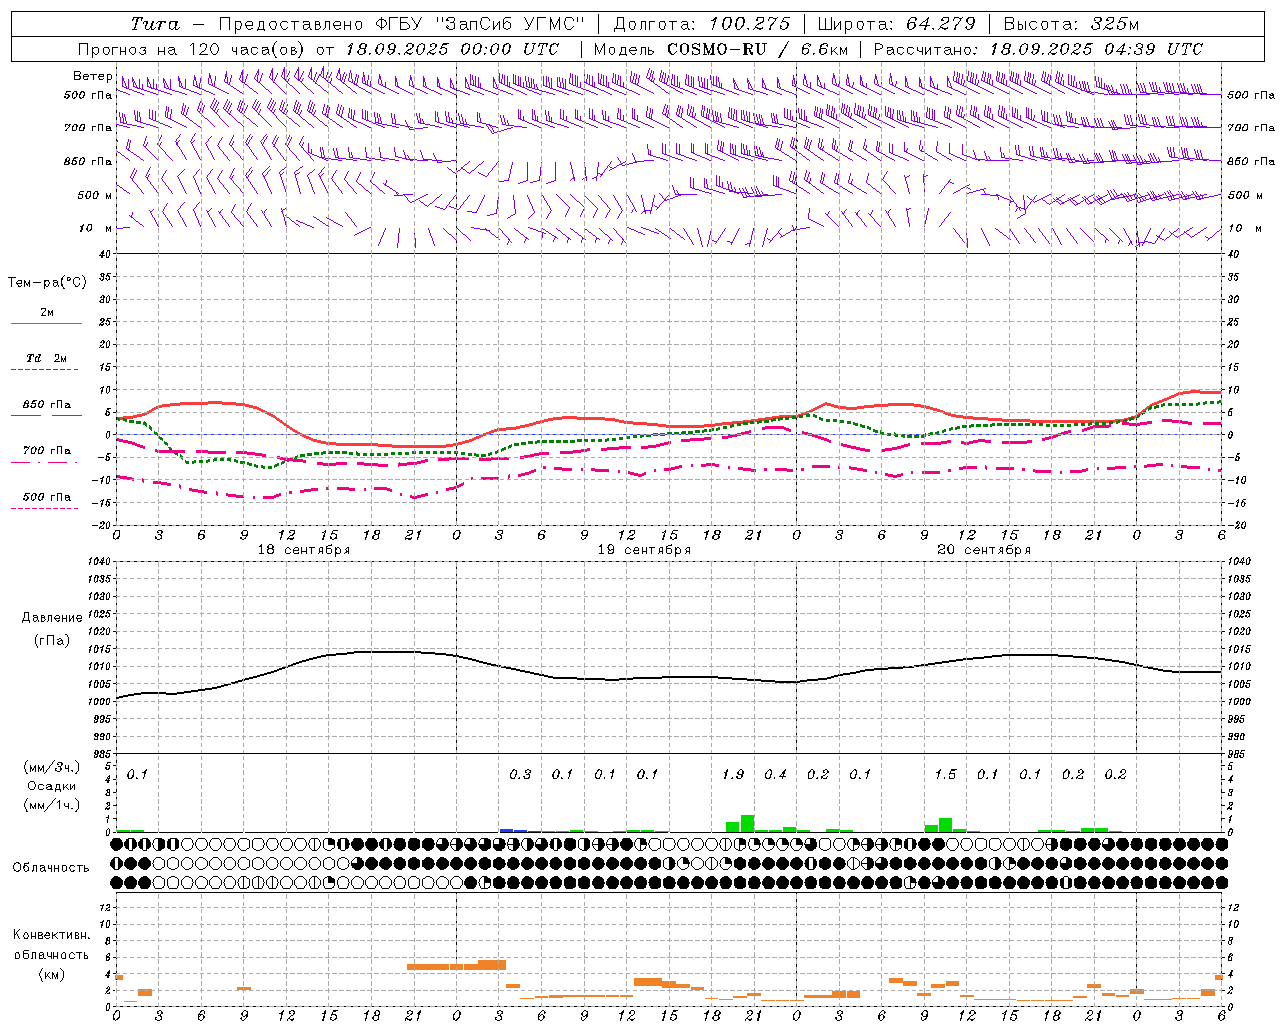Click the "Td 2м" dew point legend entry
1280x1024 pixels.
(x=47, y=358)
